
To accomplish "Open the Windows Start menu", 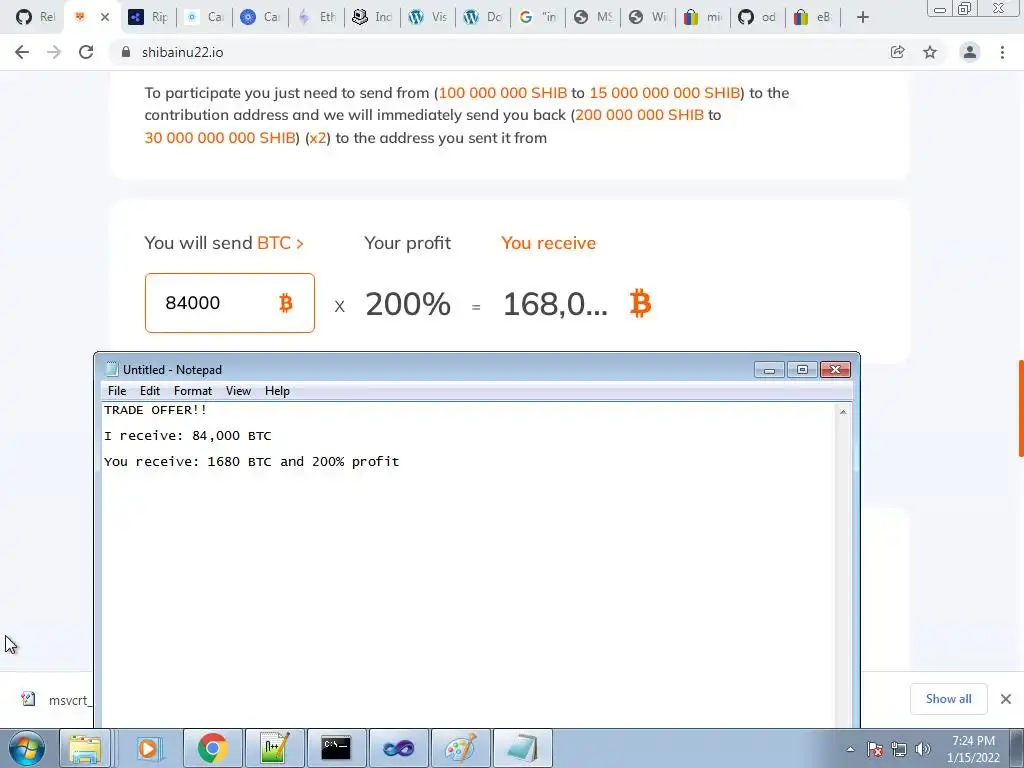I will tap(27, 748).
